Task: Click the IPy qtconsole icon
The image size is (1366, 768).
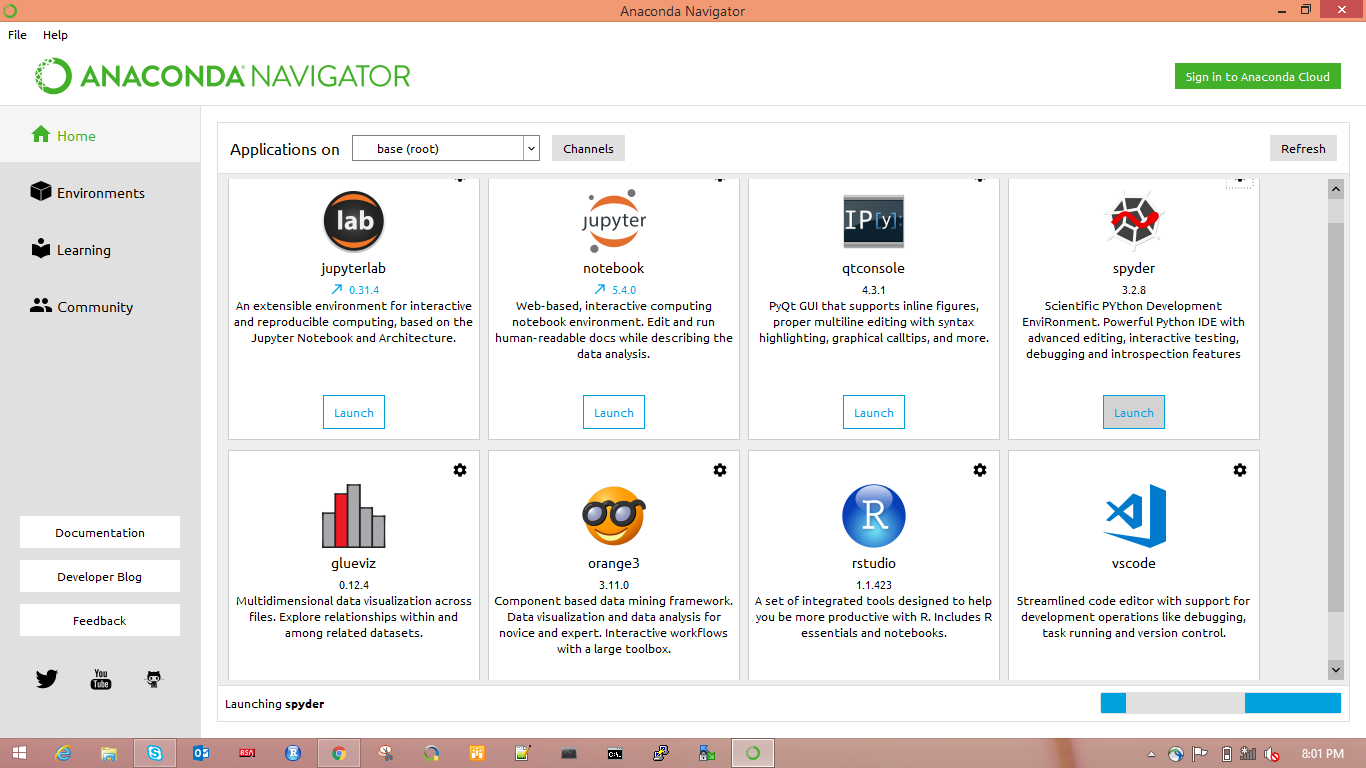Action: tap(873, 221)
